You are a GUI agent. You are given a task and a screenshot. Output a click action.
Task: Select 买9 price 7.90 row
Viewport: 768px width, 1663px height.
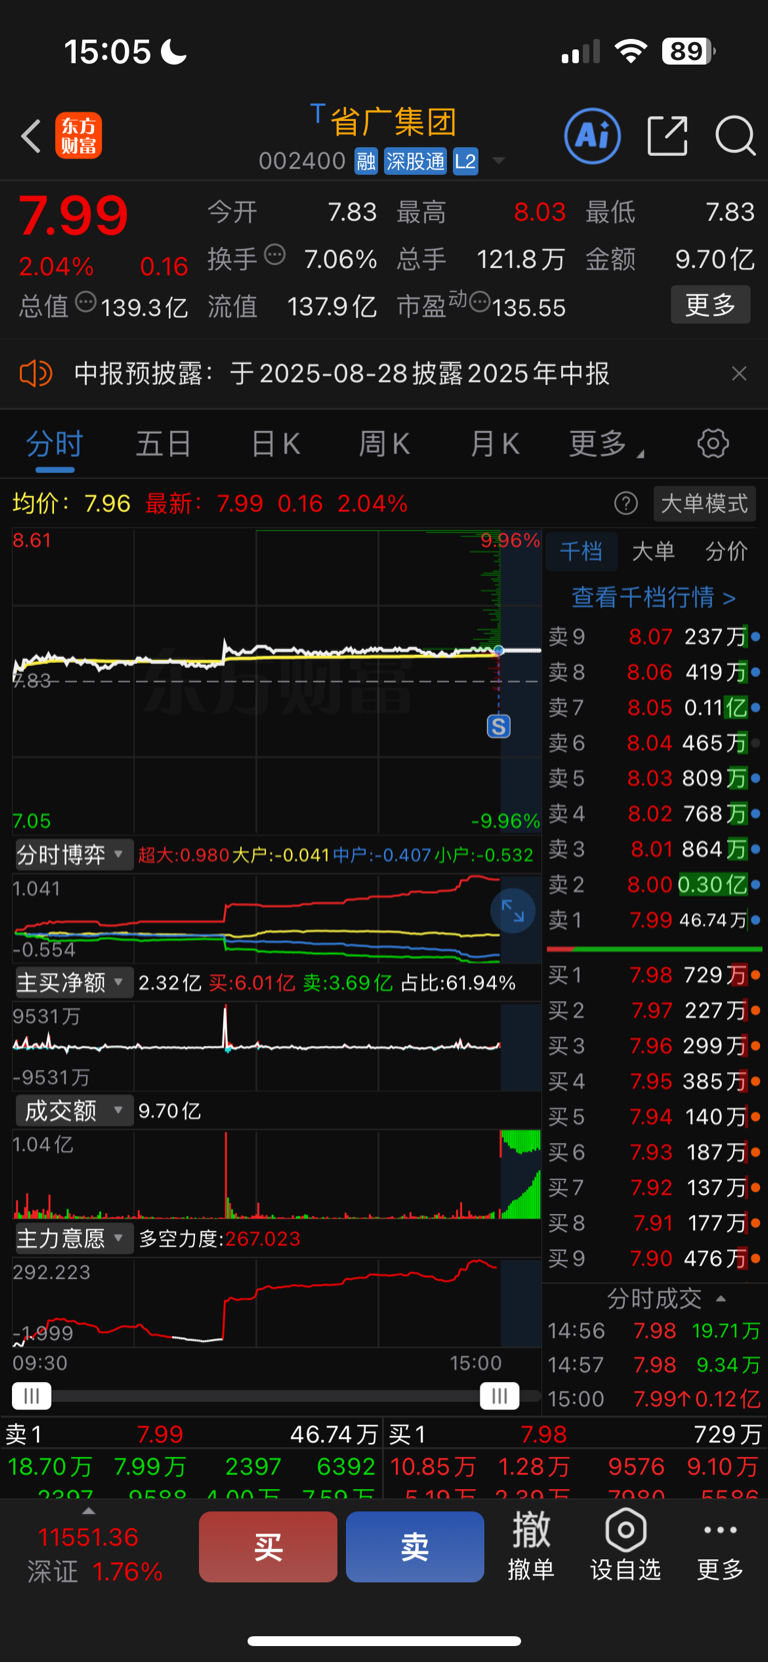point(654,1259)
